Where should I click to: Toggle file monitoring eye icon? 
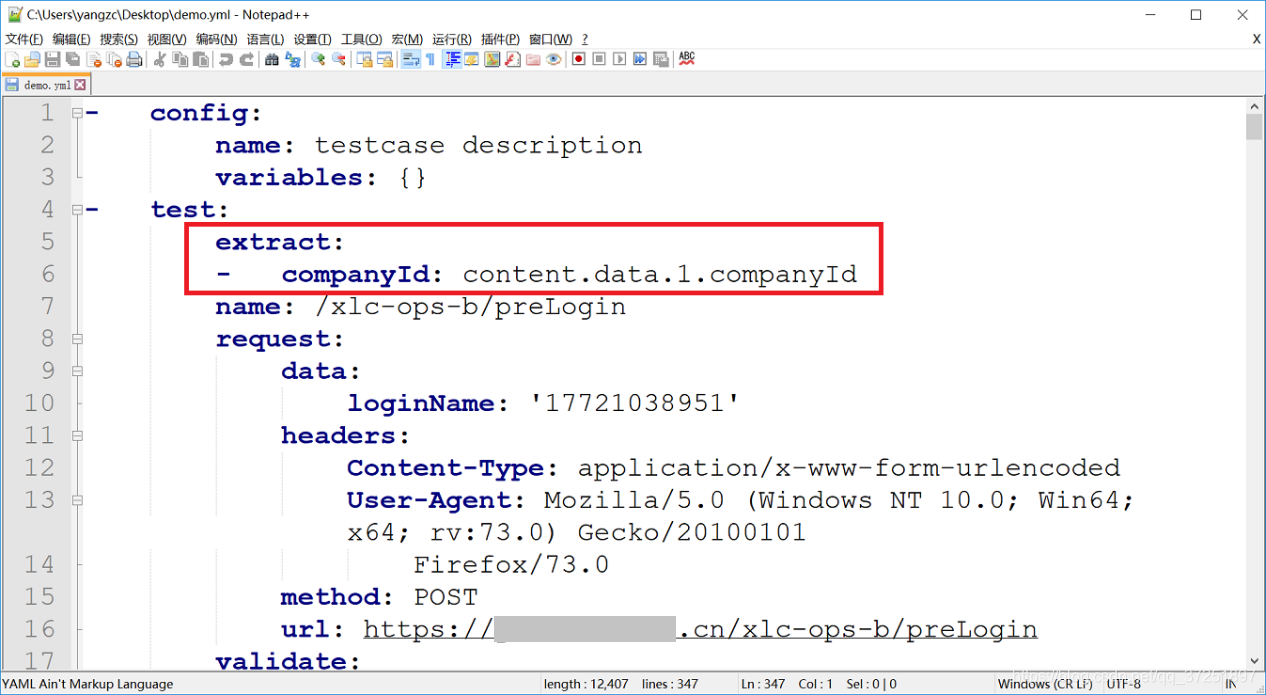[553, 60]
